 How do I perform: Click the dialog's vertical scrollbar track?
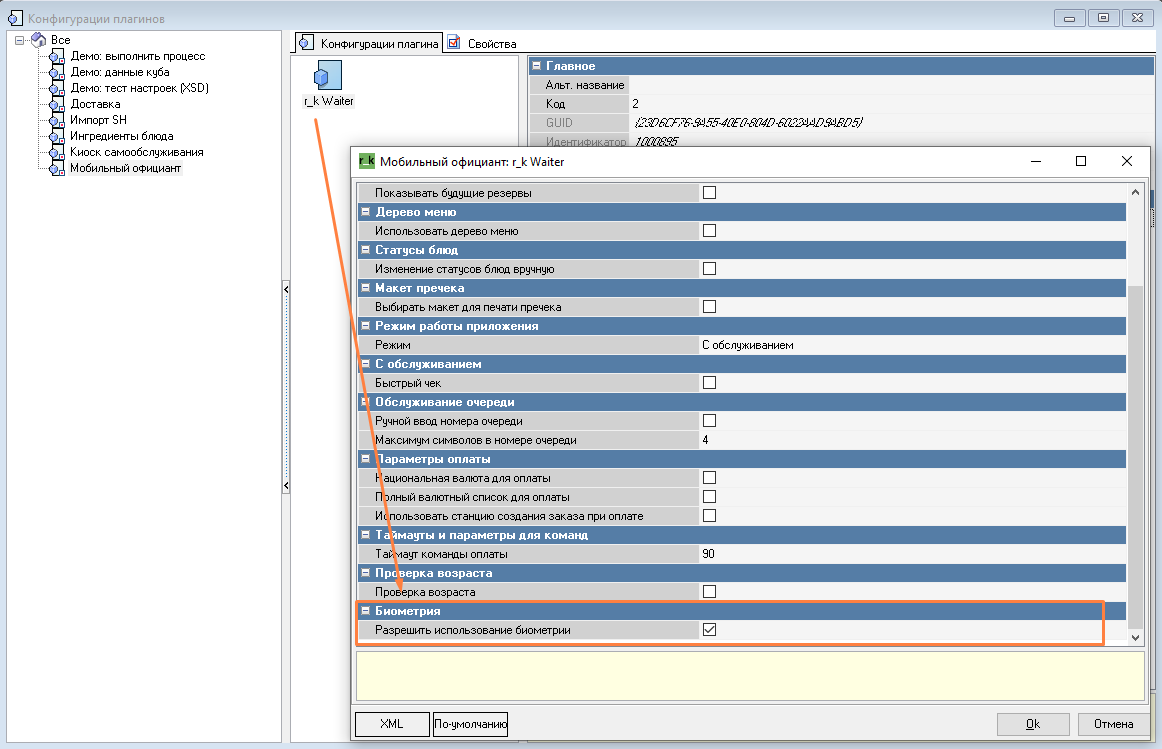point(1135,240)
